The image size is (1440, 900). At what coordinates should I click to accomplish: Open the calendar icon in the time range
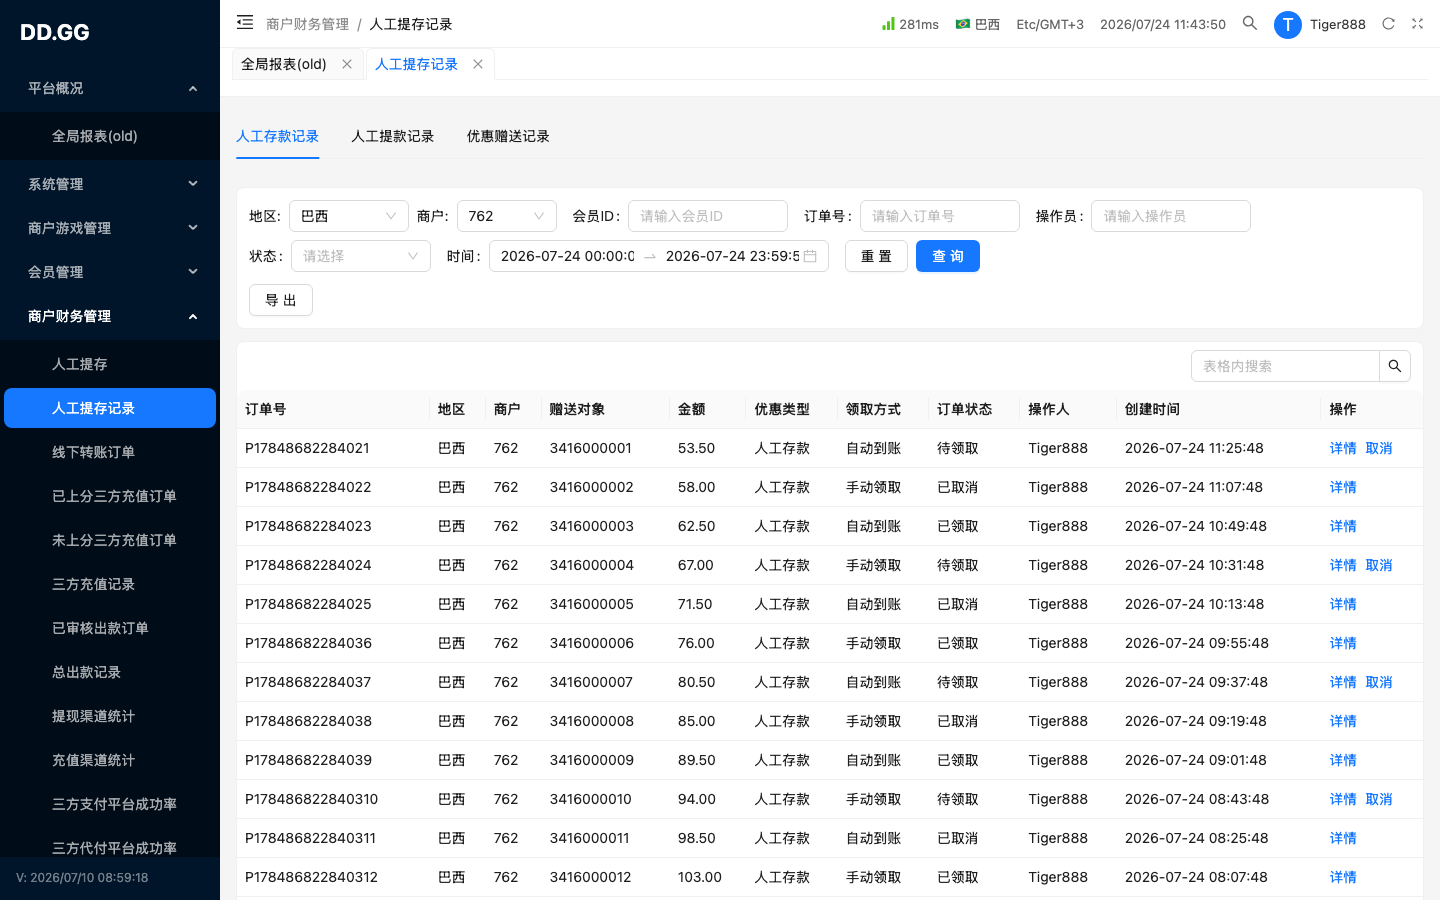[810, 256]
